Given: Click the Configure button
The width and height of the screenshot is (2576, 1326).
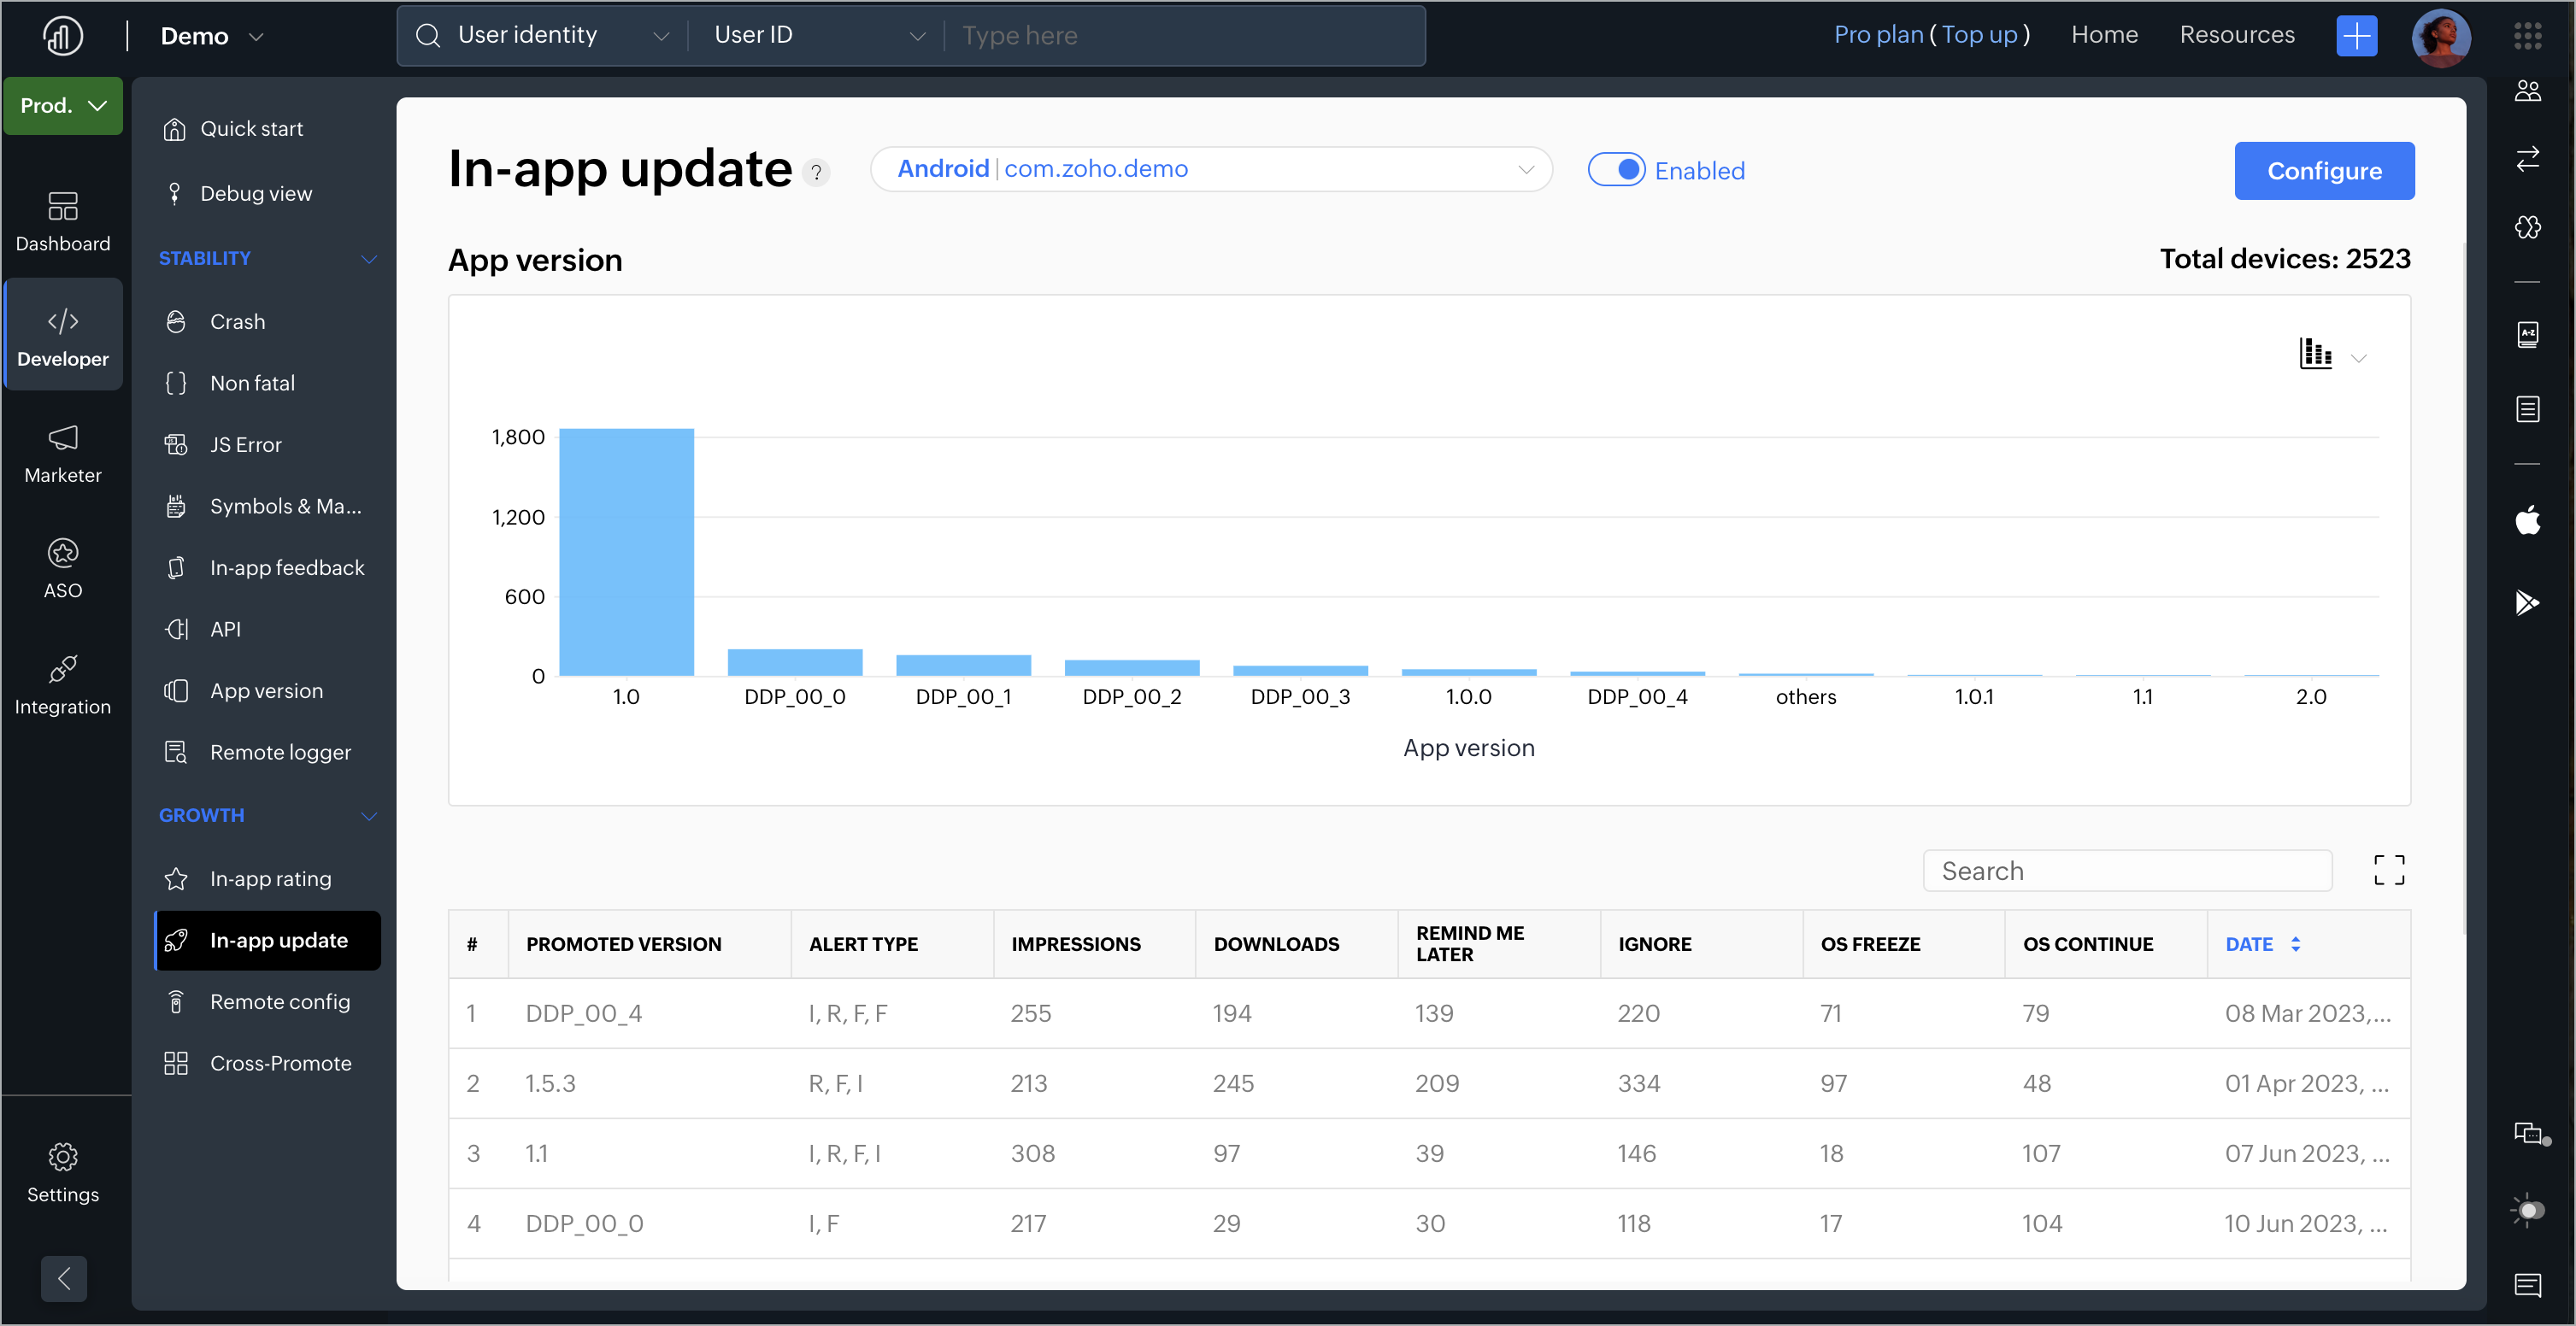Looking at the screenshot, I should 2323,171.
